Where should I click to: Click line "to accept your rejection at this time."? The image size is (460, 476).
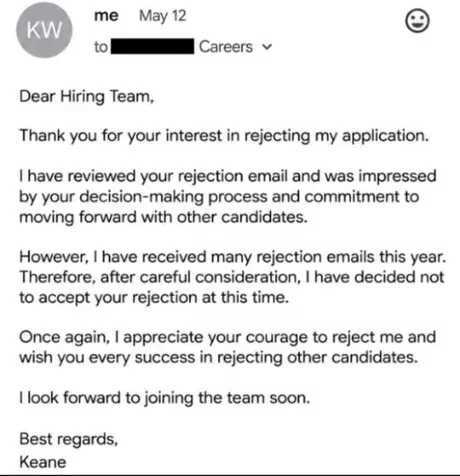point(154,298)
